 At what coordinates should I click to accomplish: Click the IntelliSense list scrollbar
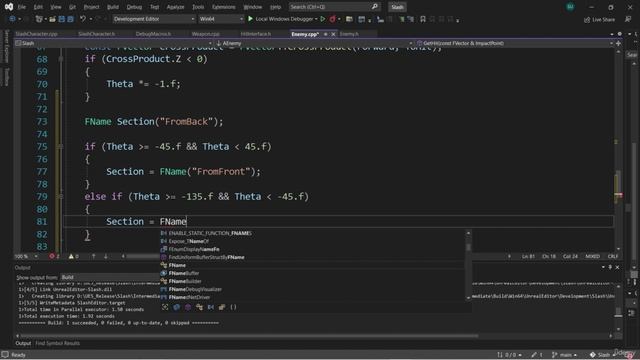coord(468,265)
